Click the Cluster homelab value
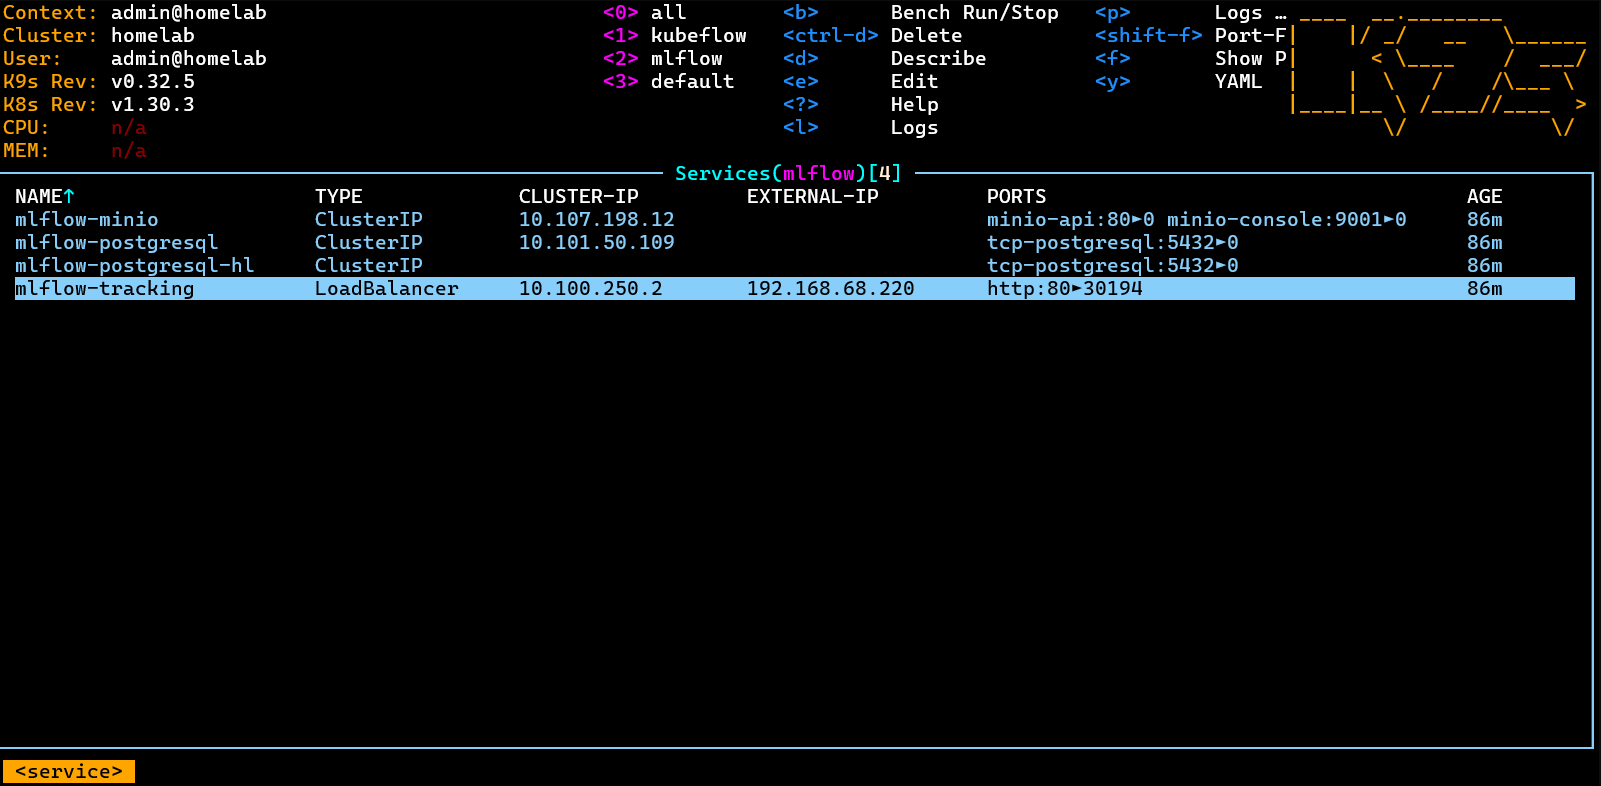This screenshot has width=1601, height=786. 153,35
